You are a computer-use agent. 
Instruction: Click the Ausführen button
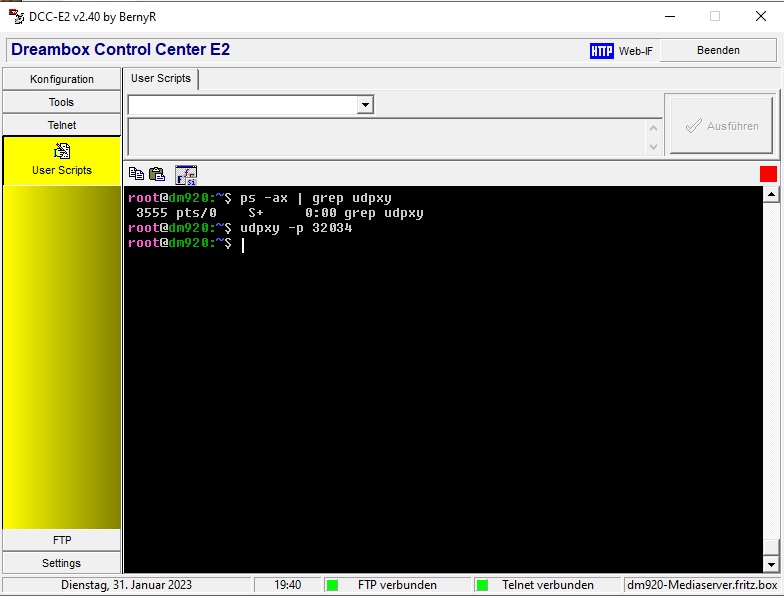point(721,126)
